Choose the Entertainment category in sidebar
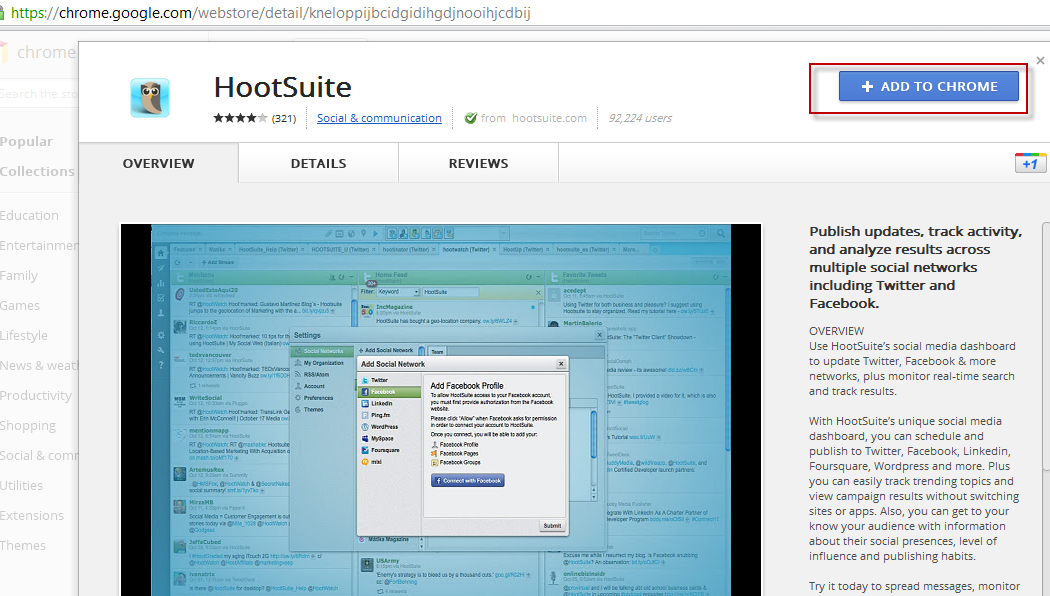Image resolution: width=1050 pixels, height=596 pixels. click(39, 246)
